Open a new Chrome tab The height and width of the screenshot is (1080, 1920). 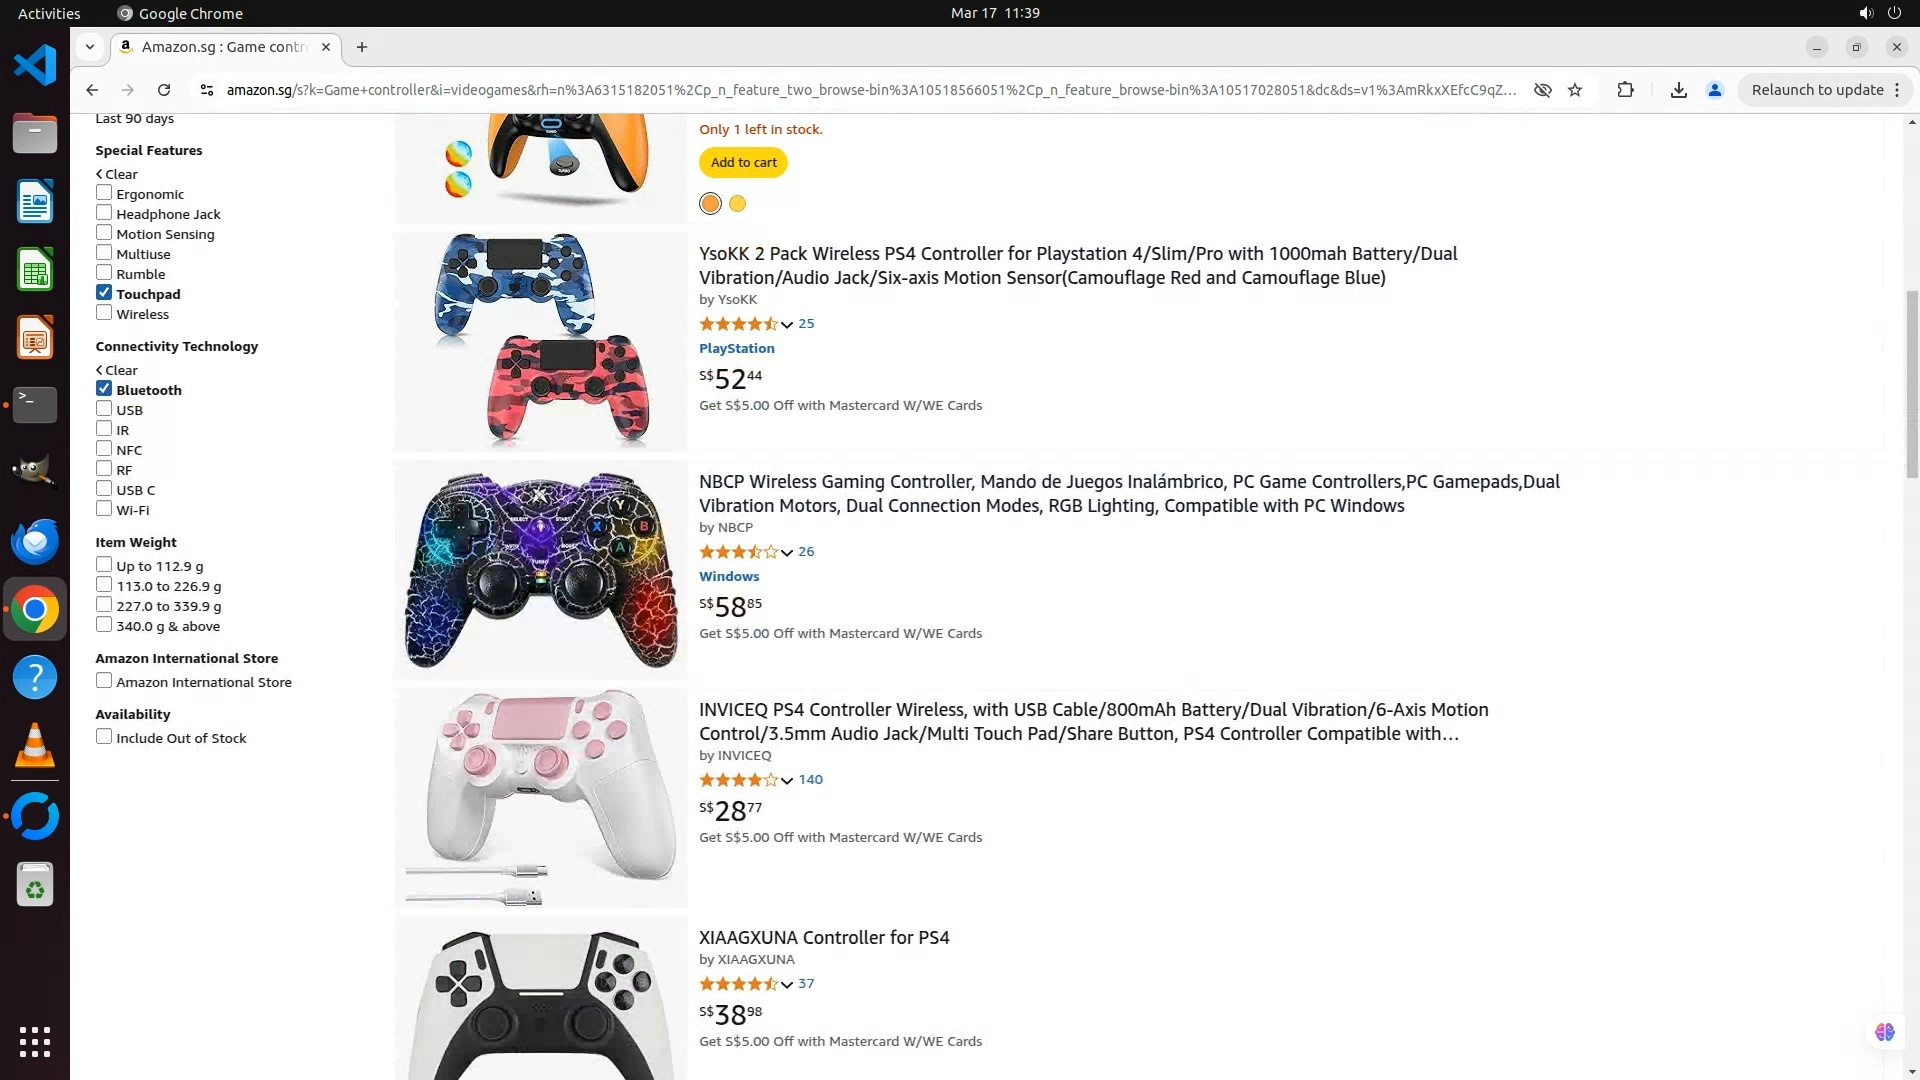click(x=362, y=47)
